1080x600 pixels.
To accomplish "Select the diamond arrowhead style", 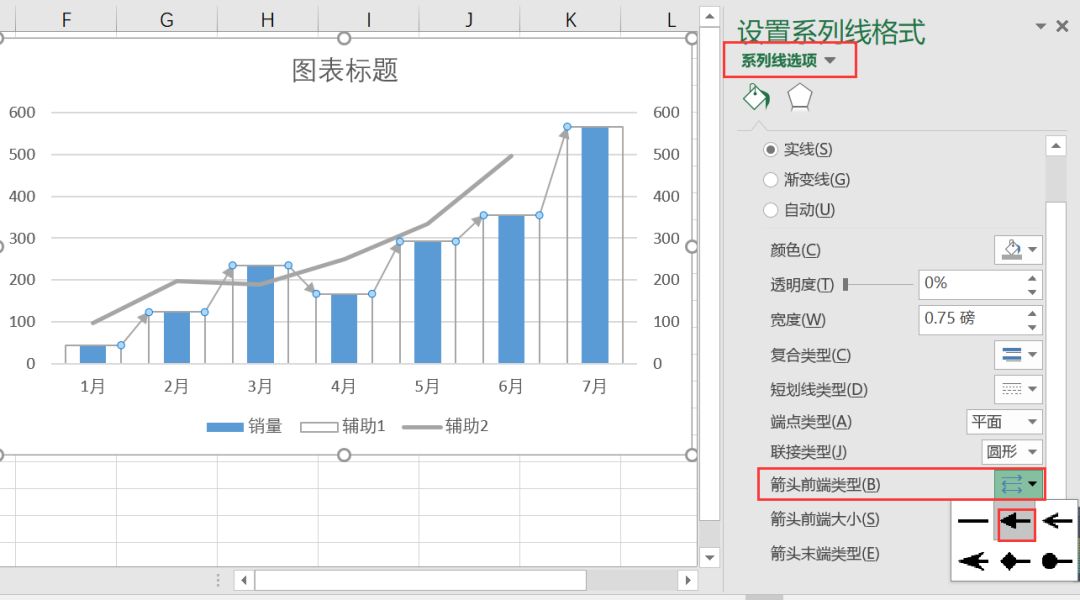I will [x=1014, y=561].
